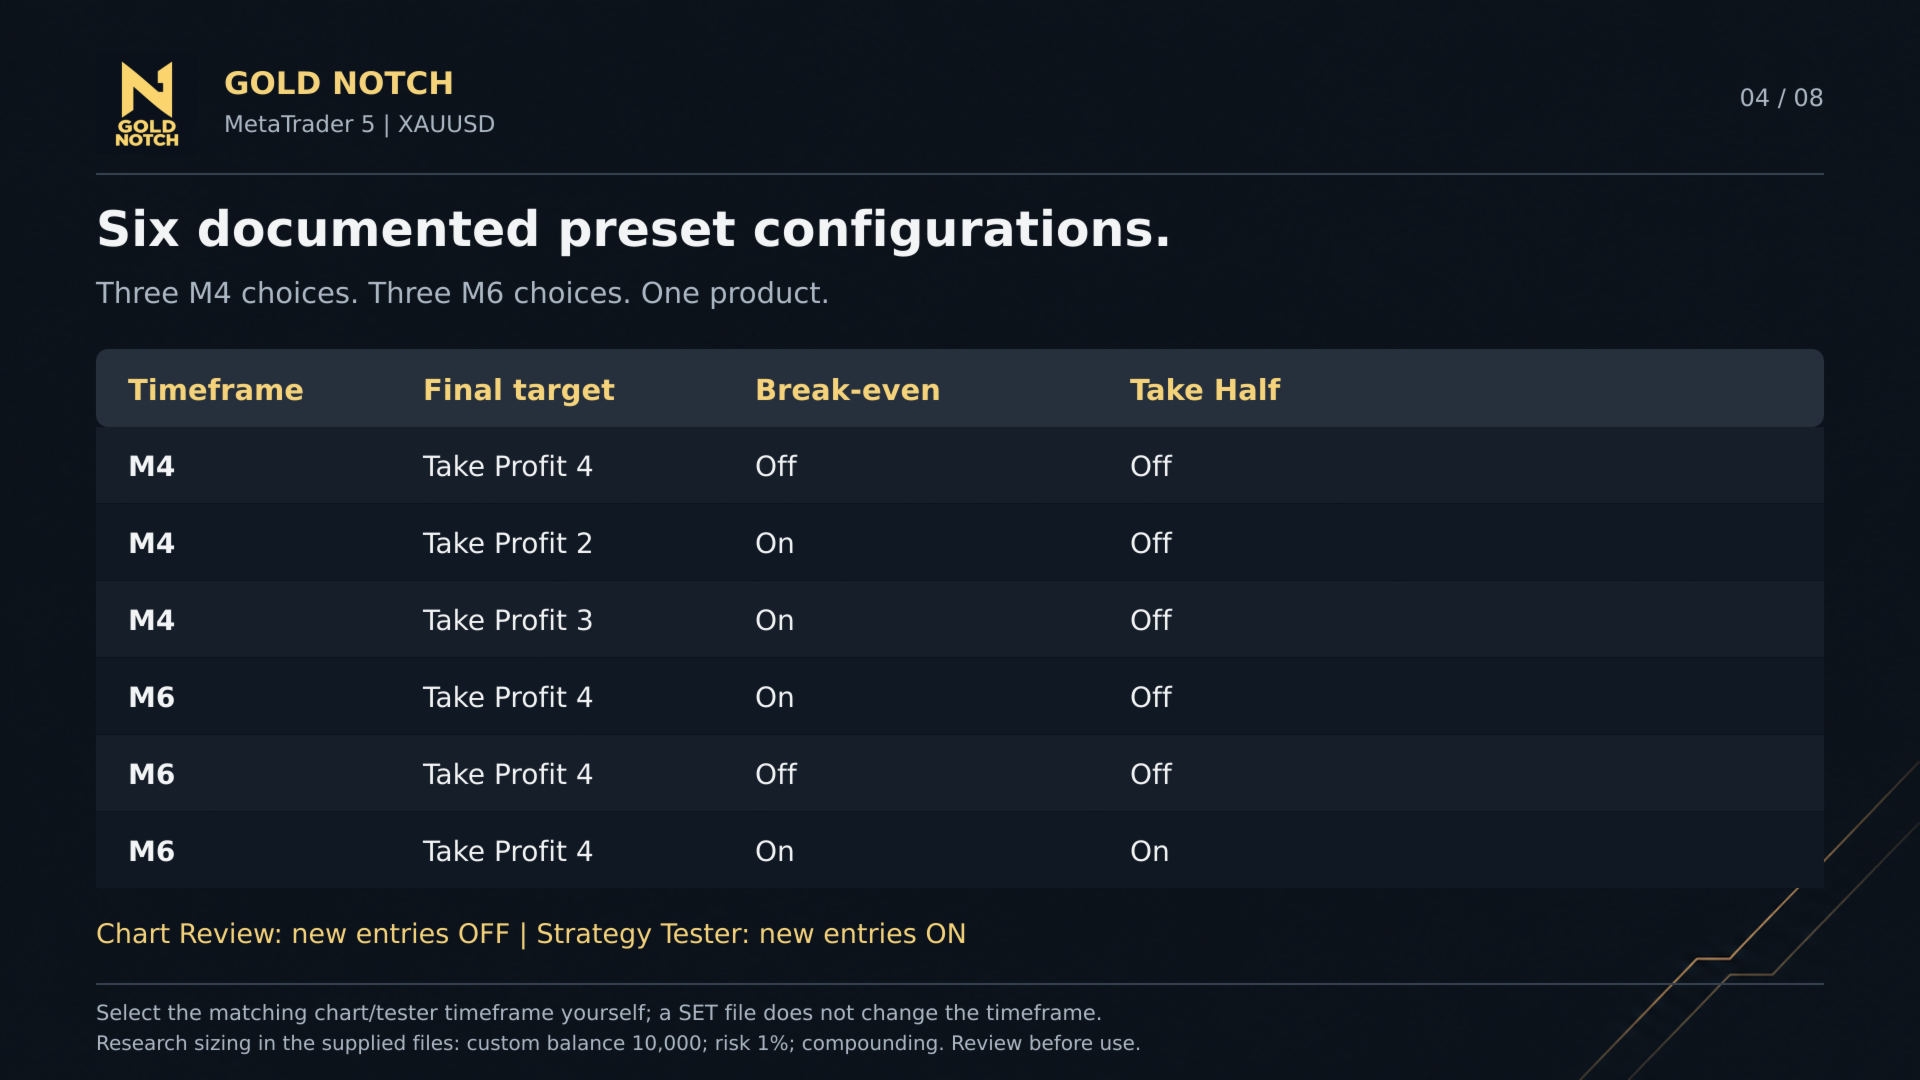The height and width of the screenshot is (1080, 1920).
Task: Click the GOLD NOTCH title text
Action: 339,83
